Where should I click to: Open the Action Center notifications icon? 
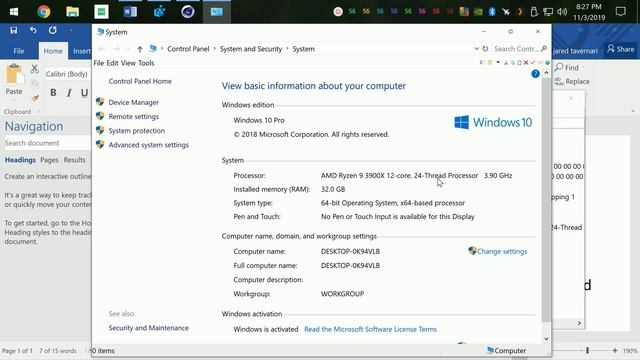coord(621,12)
